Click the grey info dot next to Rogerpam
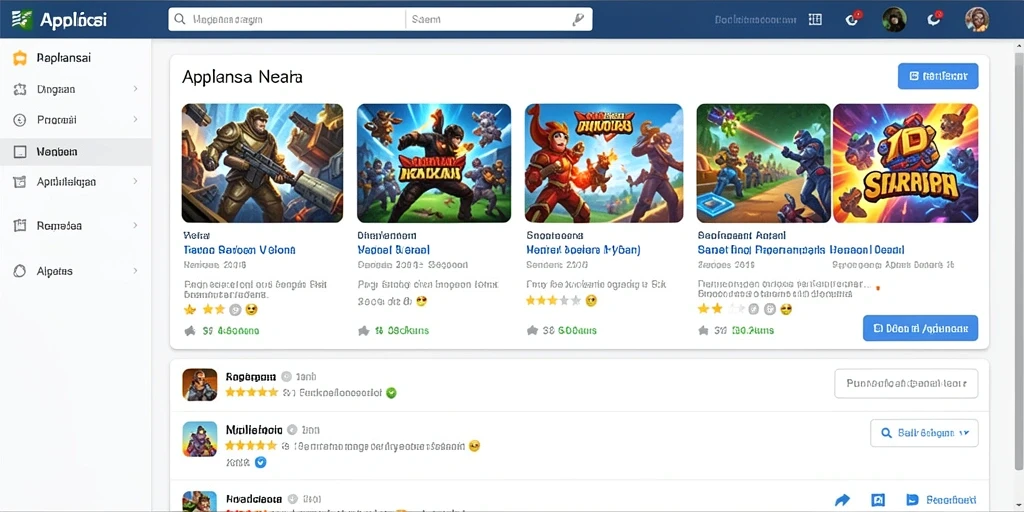Screen dimensions: 1024x512 [x=286, y=377]
